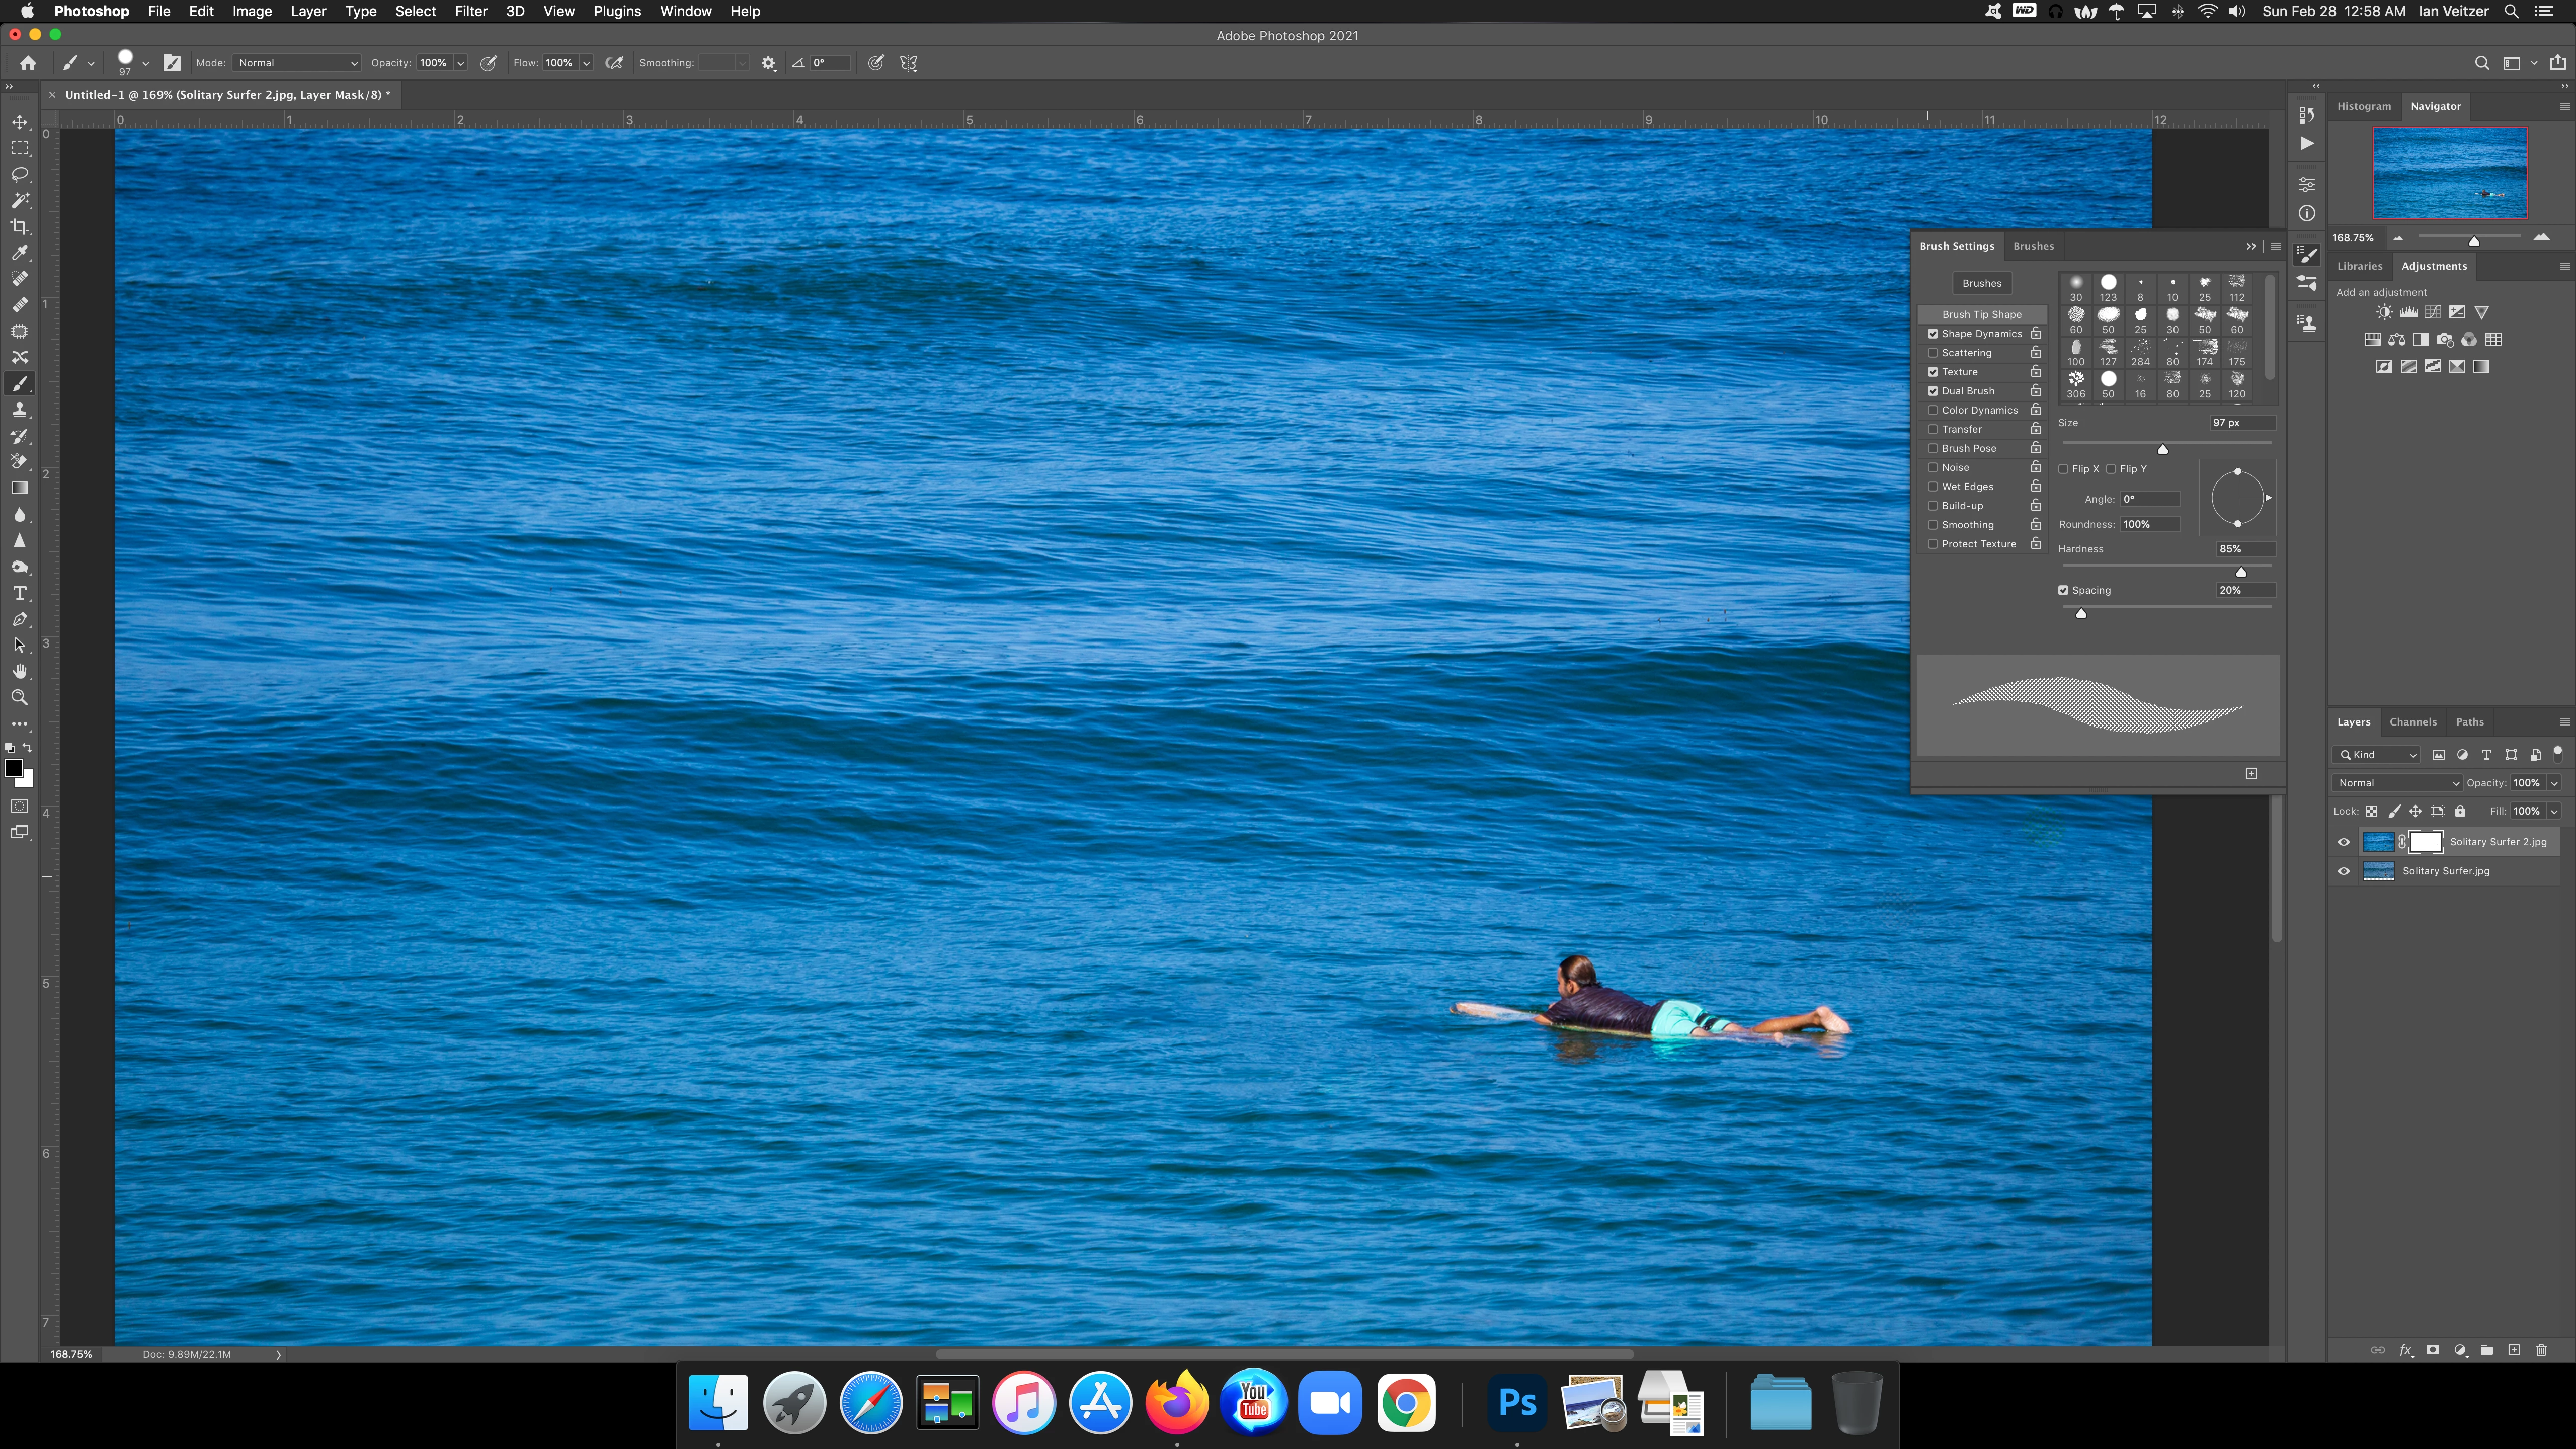Open the layer Kind filter dropdown
Viewport: 2576px width, 1449px height.
pyautogui.click(x=2377, y=755)
